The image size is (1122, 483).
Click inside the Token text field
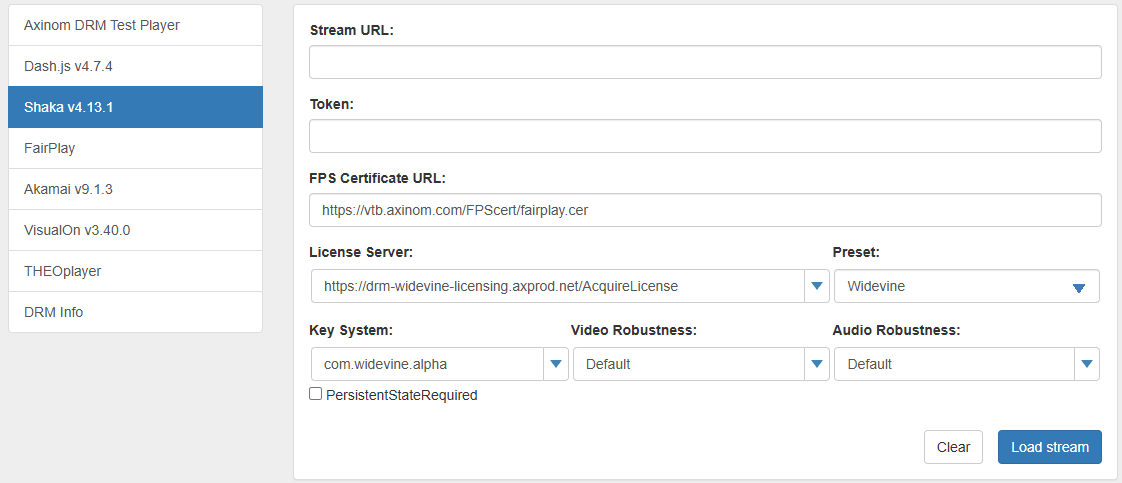pos(705,136)
